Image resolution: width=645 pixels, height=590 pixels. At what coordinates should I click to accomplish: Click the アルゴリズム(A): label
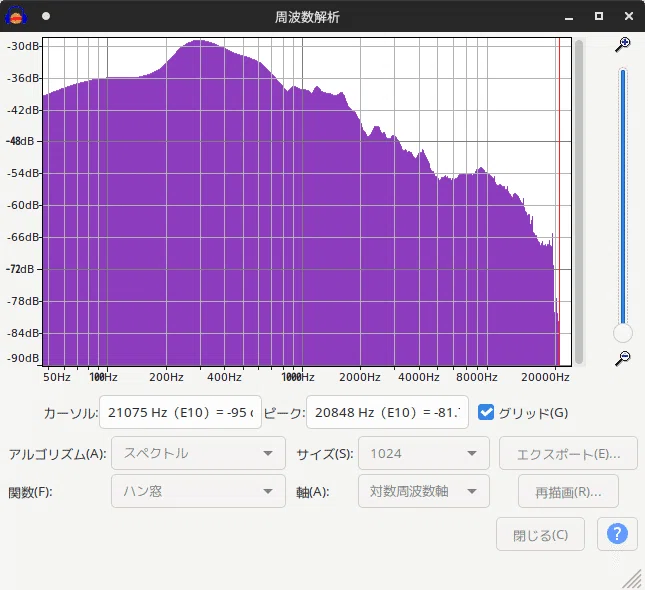point(58,454)
